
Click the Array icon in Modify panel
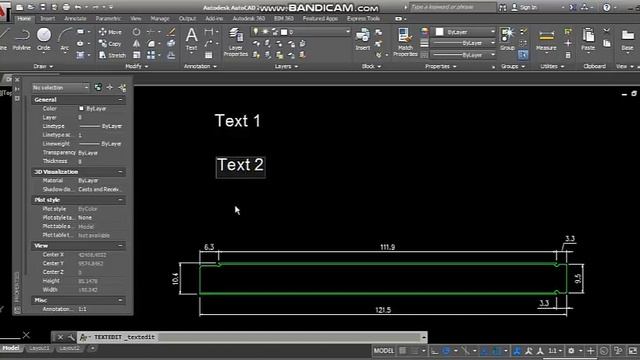point(151,55)
